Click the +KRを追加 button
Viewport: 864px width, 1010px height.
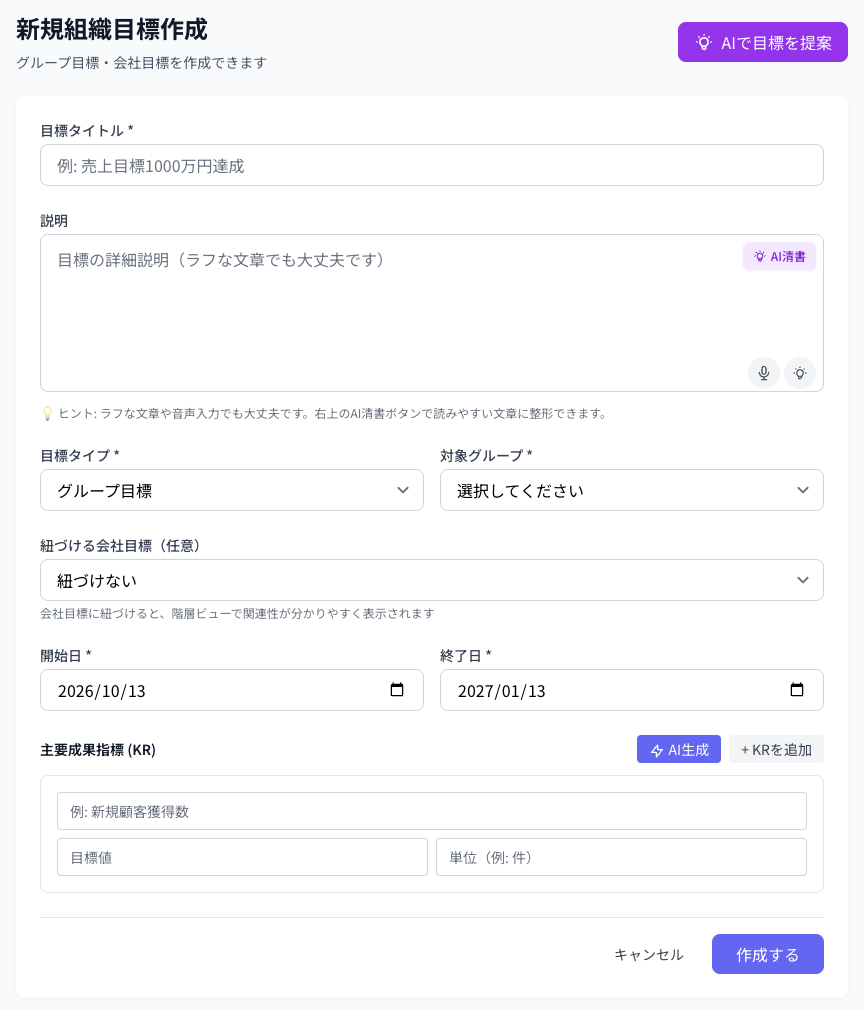pos(776,749)
